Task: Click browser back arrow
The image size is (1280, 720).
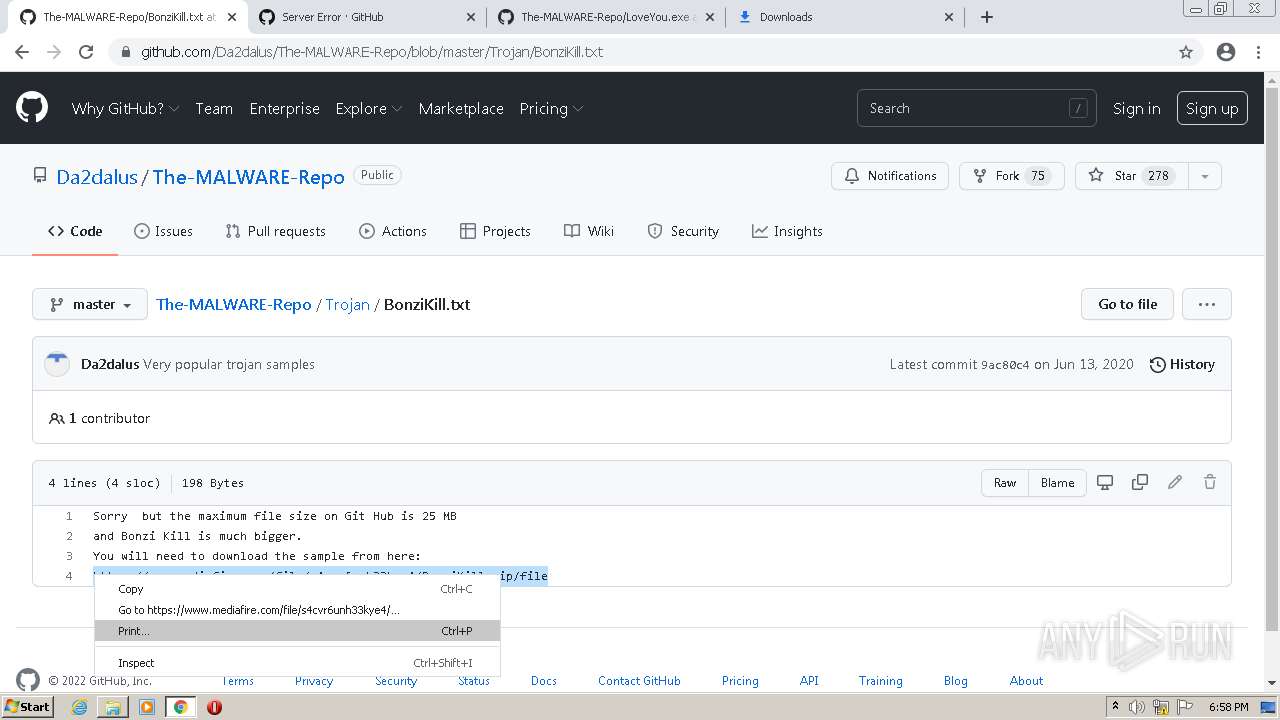Action: pyautogui.click(x=22, y=52)
